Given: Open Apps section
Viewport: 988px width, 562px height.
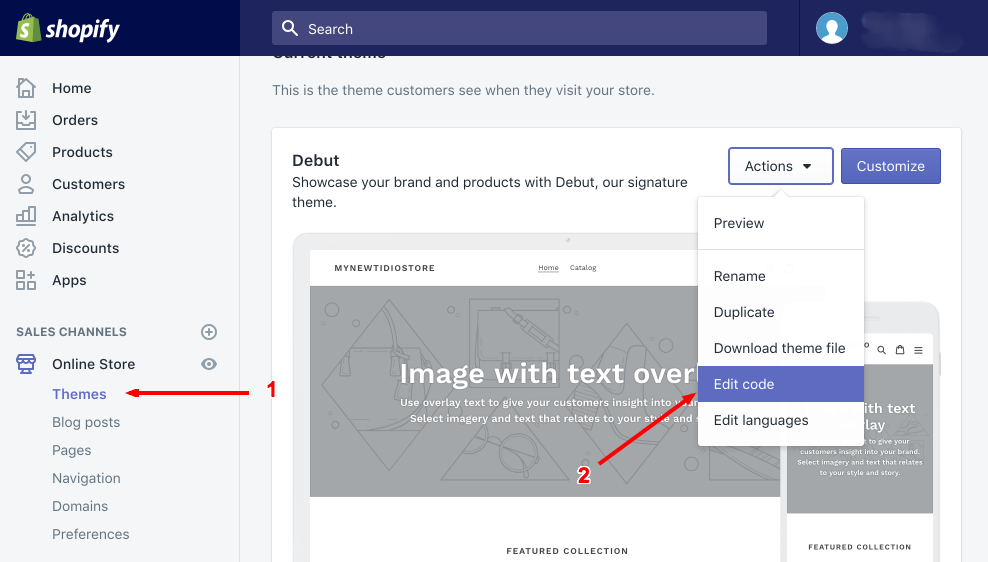Looking at the screenshot, I should (69, 280).
